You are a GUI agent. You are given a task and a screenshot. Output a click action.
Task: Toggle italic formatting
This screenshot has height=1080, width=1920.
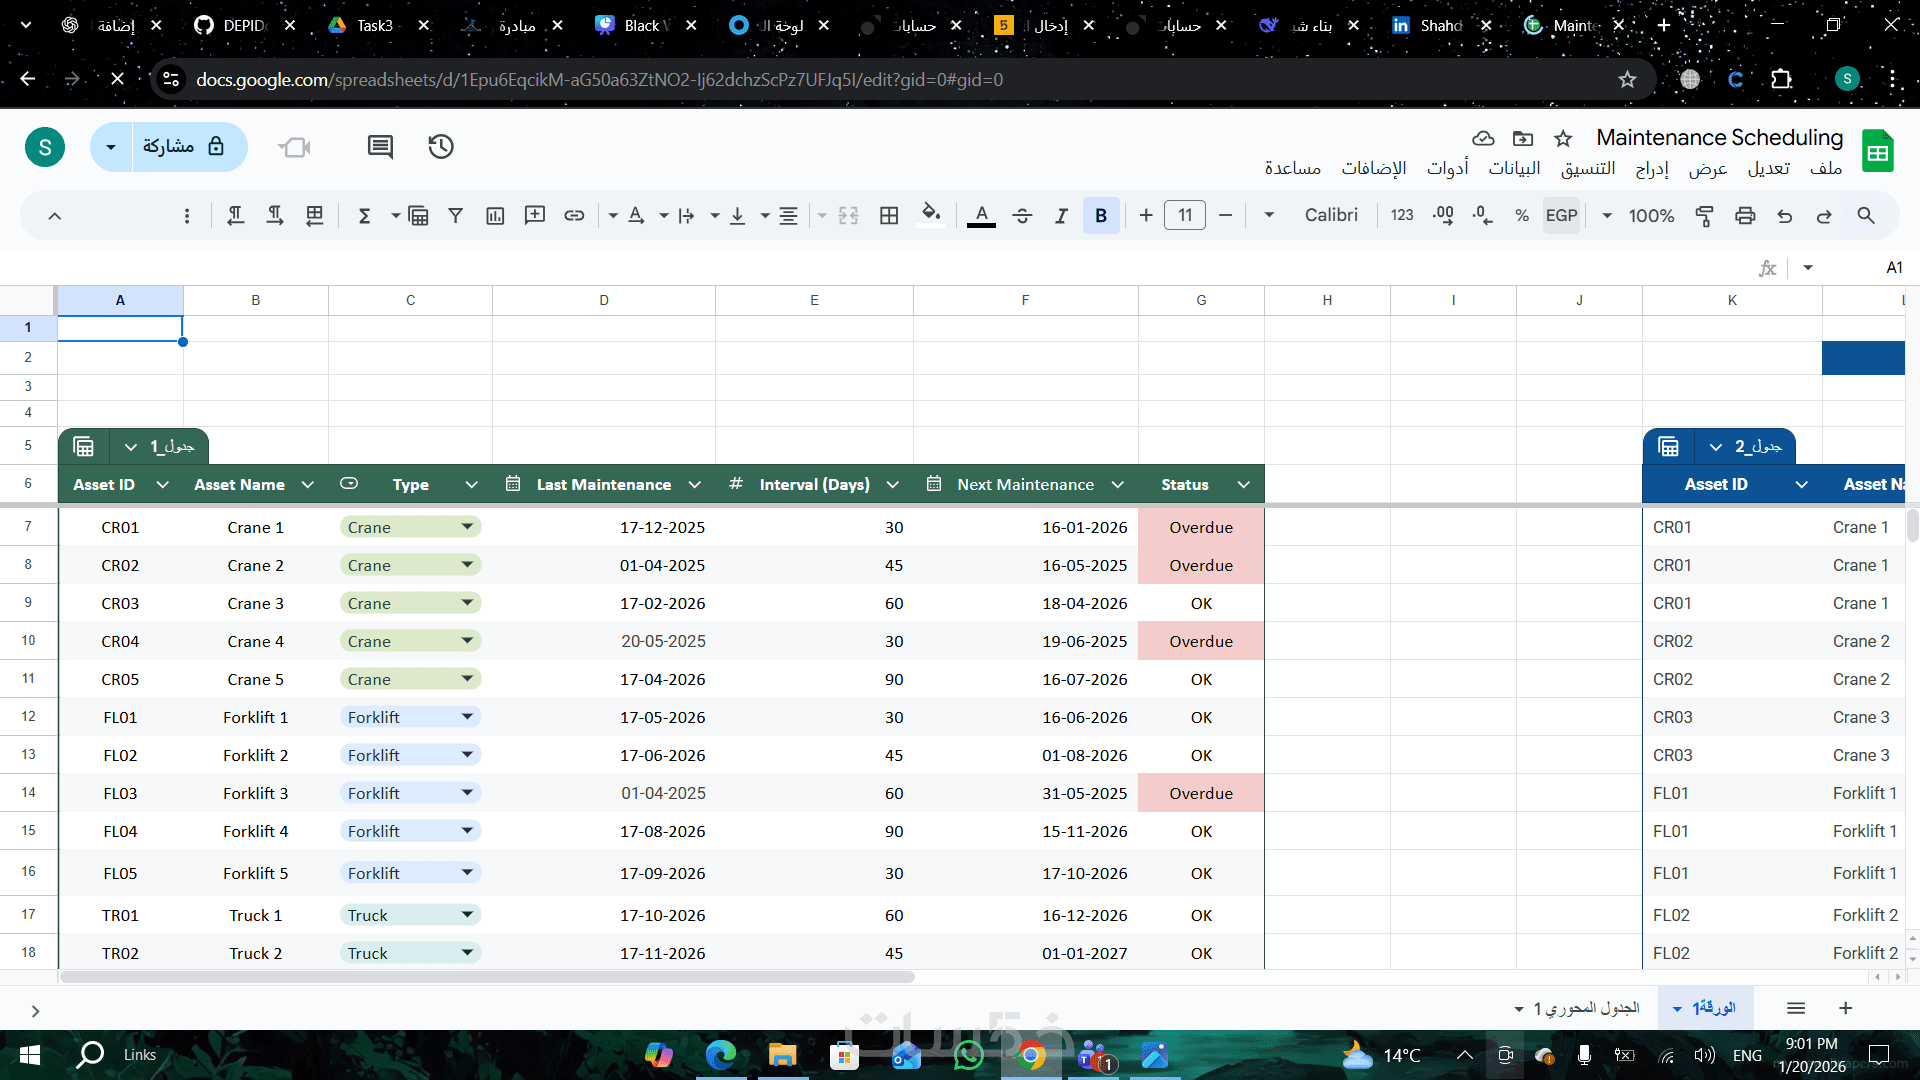tap(1061, 215)
